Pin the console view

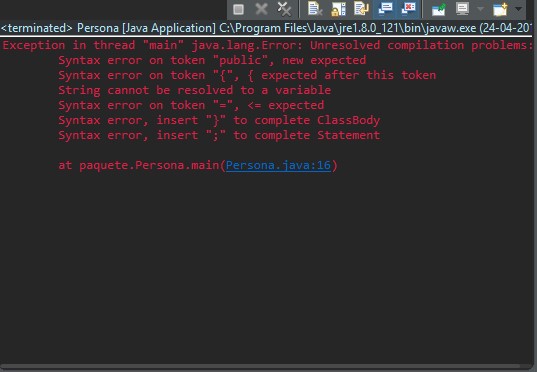coord(439,9)
